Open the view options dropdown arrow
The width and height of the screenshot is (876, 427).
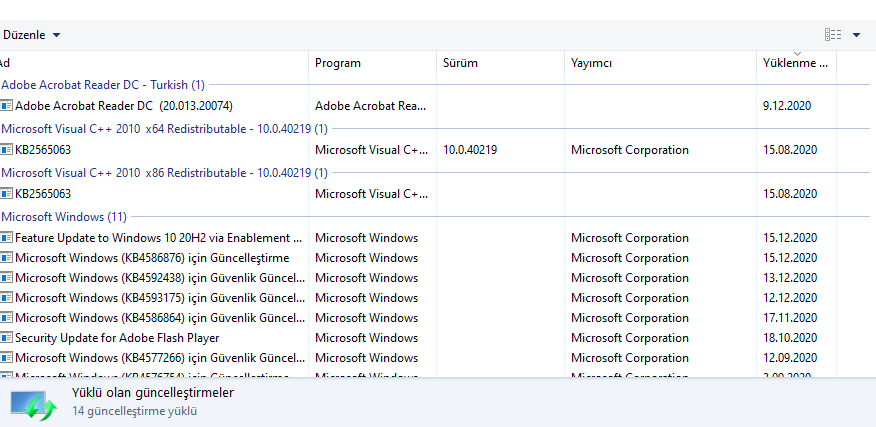857,35
